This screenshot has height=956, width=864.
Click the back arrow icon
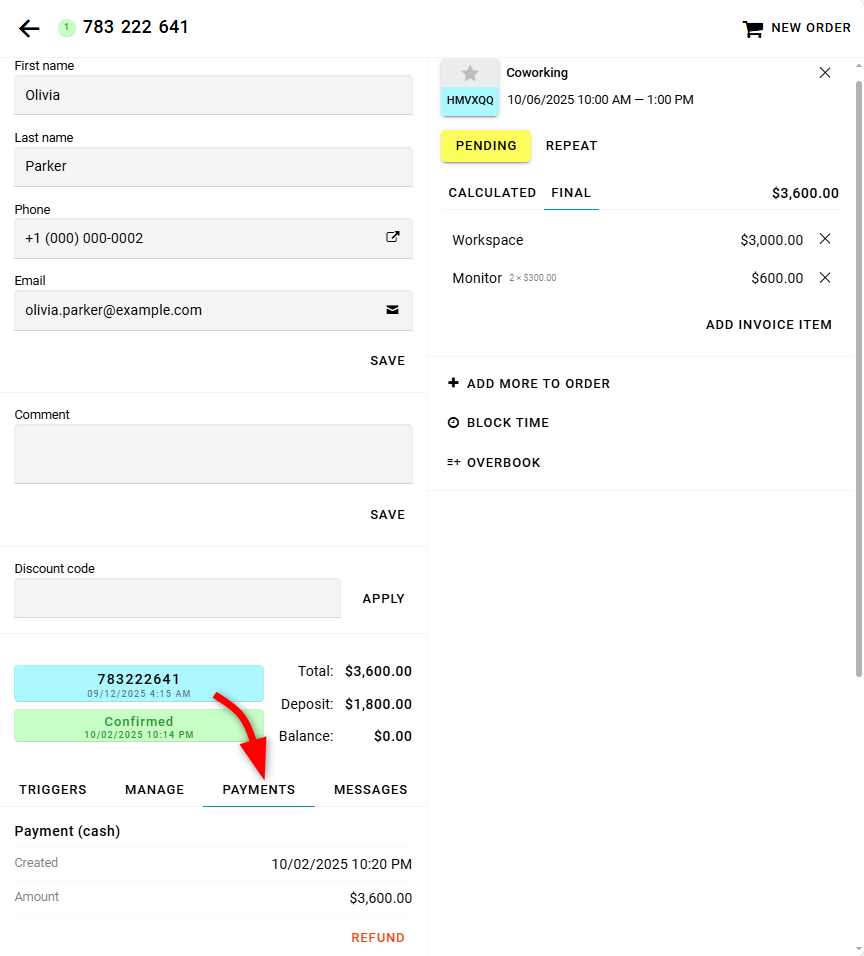(x=29, y=28)
